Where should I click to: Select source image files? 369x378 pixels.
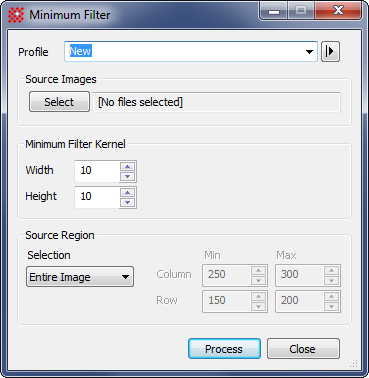[x=59, y=102]
